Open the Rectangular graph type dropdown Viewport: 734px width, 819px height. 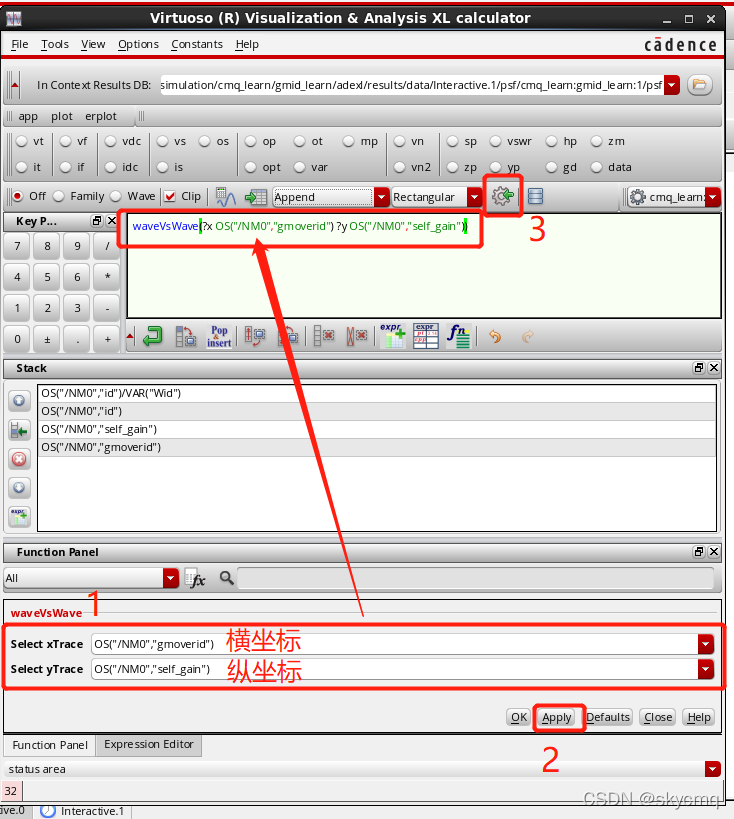[x=474, y=197]
